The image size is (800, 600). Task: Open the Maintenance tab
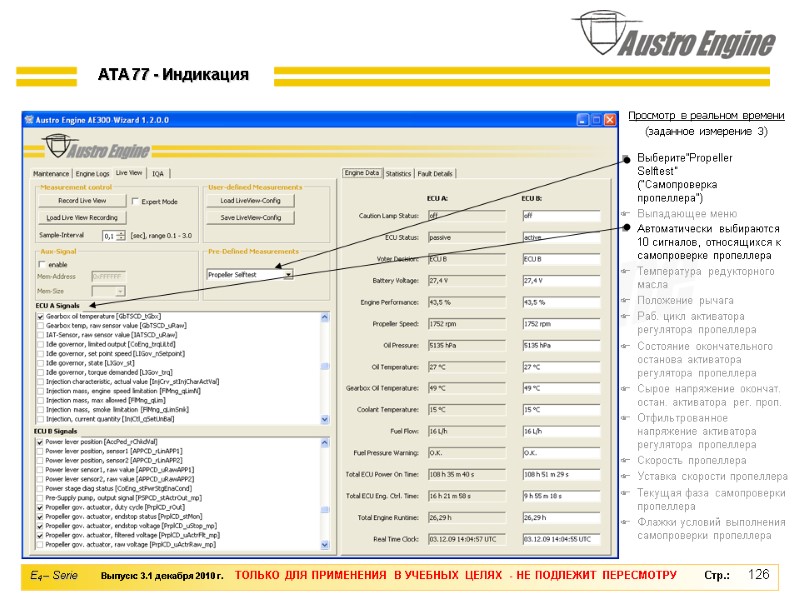[x=51, y=174]
